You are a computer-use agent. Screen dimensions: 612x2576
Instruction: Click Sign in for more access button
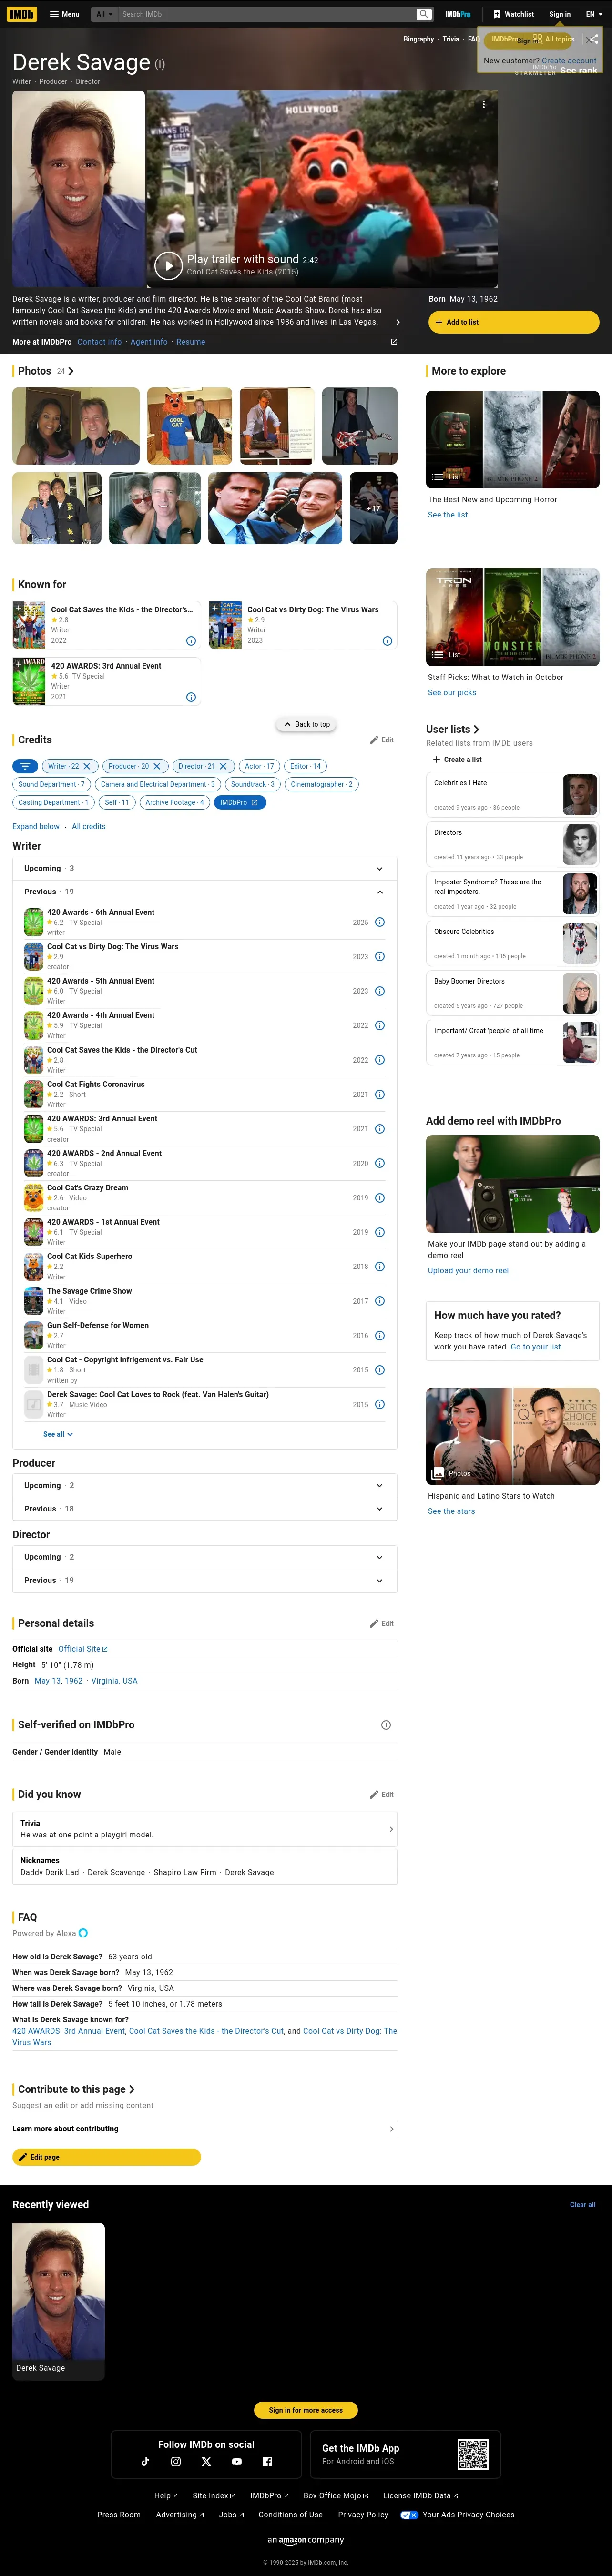pyautogui.click(x=306, y=2410)
